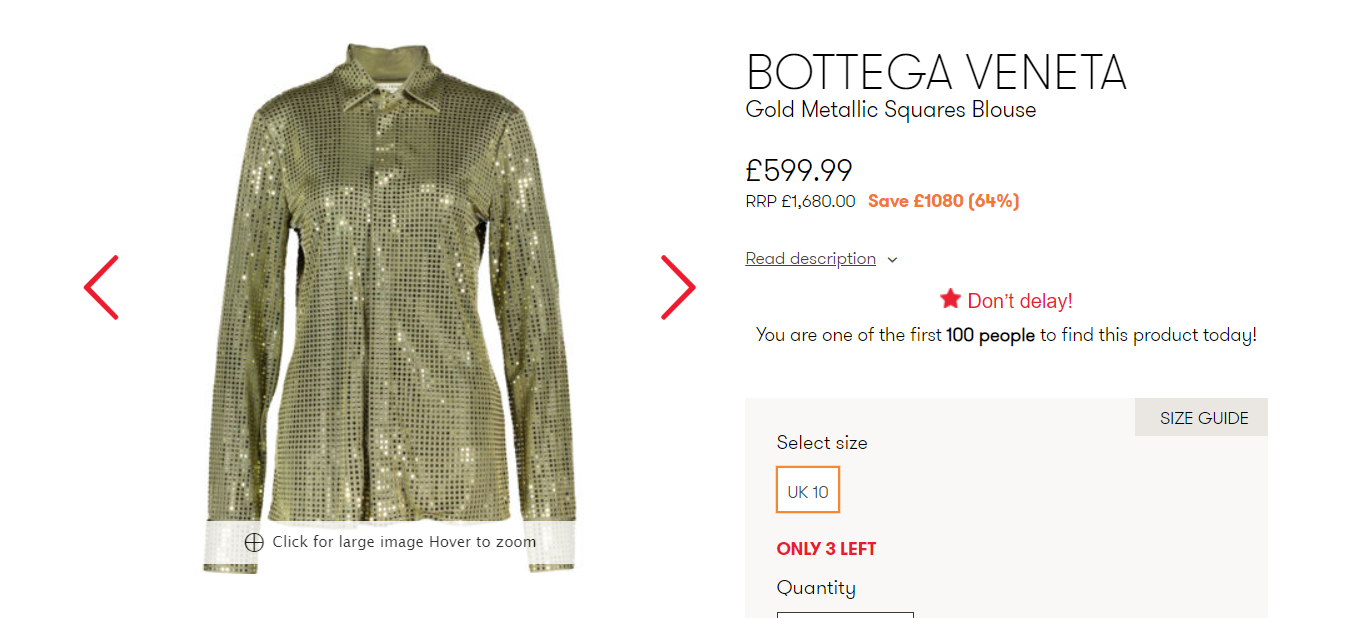
Task: Open the SIZE GUIDE
Action: (1203, 418)
